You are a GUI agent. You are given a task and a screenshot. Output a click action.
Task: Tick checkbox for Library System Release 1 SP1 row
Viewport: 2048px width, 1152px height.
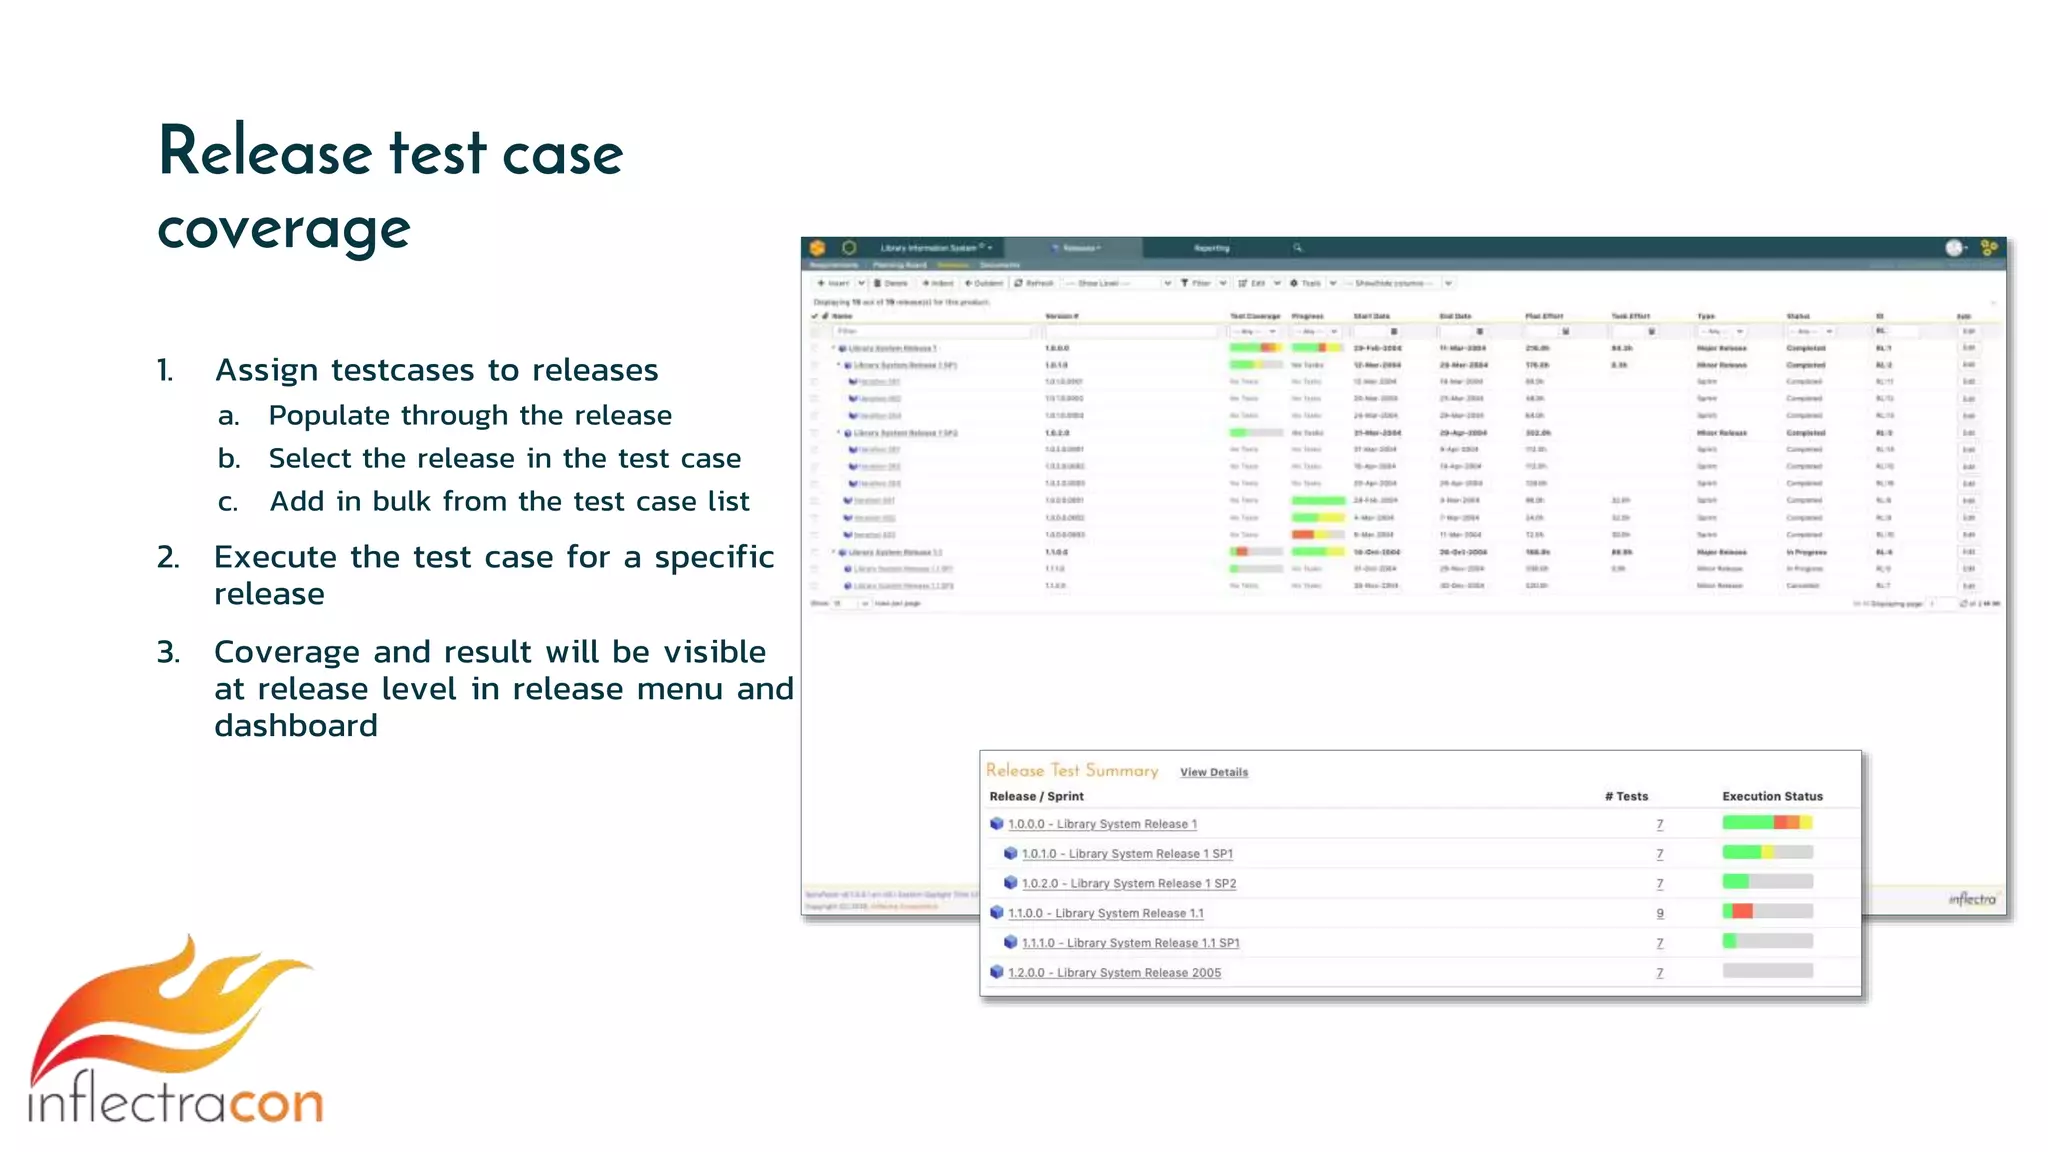[814, 365]
